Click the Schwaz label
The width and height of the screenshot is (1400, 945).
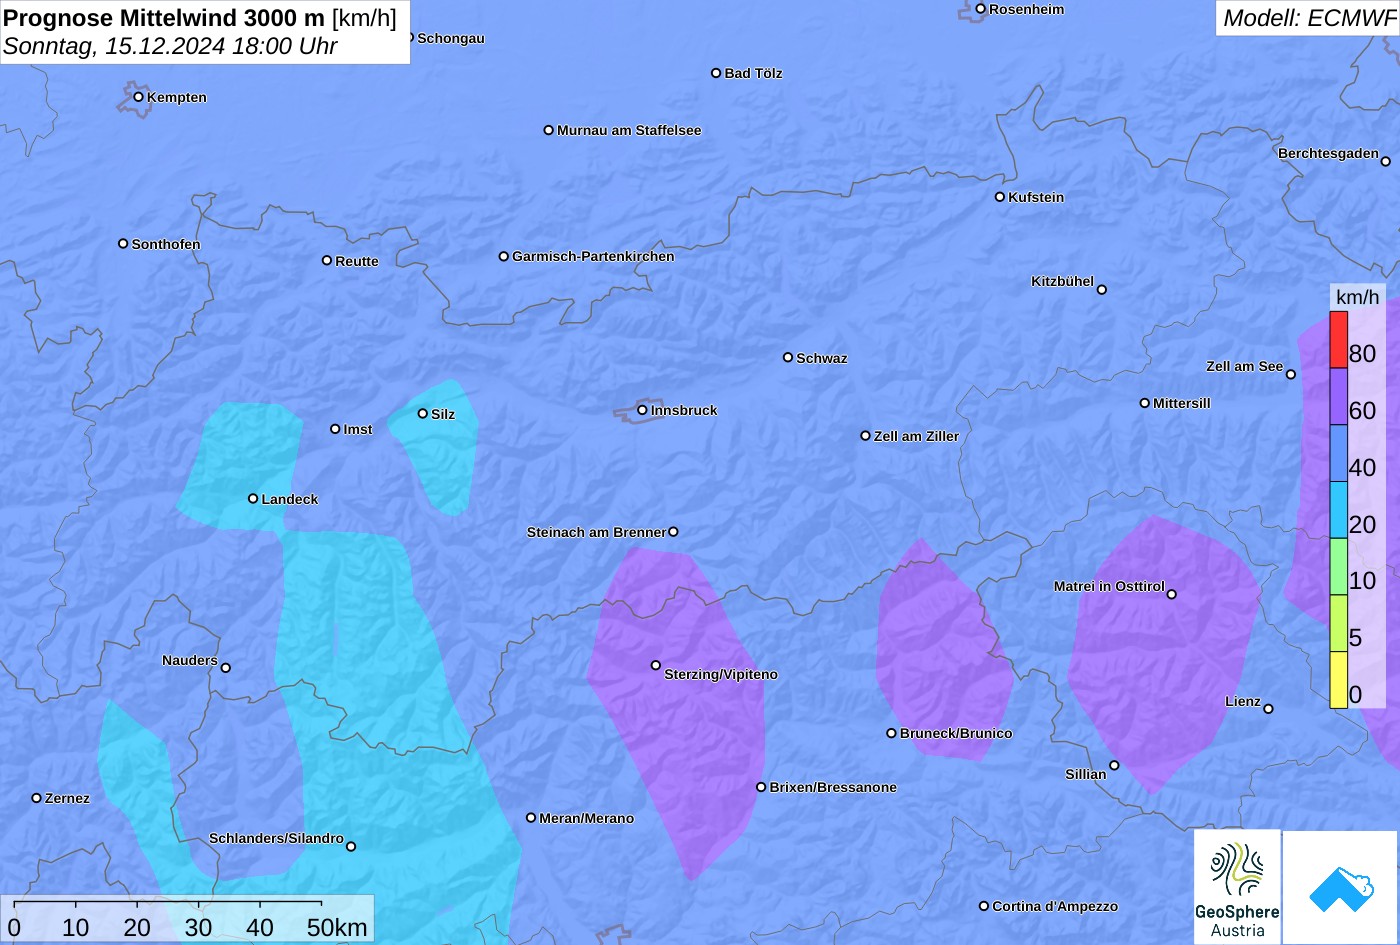tap(822, 358)
